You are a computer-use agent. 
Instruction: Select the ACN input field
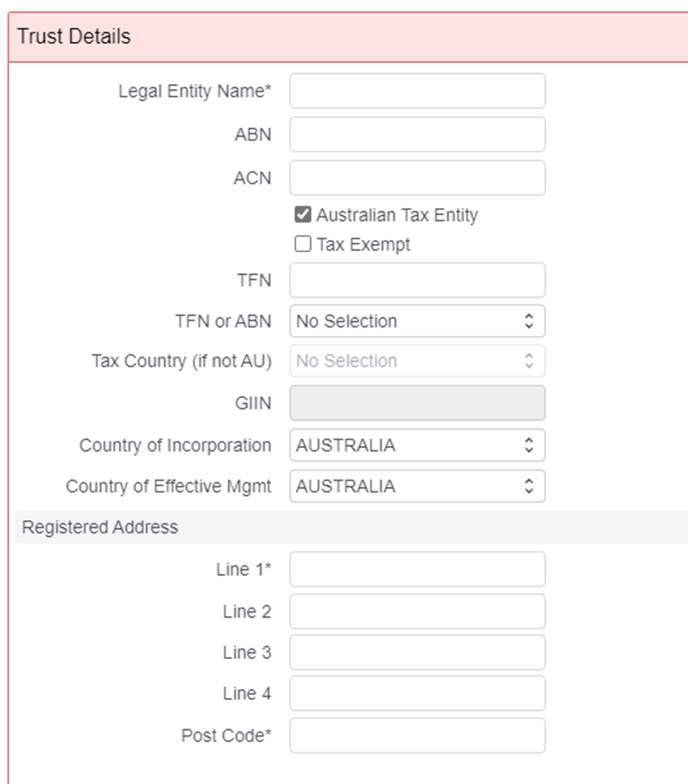pyautogui.click(x=418, y=178)
